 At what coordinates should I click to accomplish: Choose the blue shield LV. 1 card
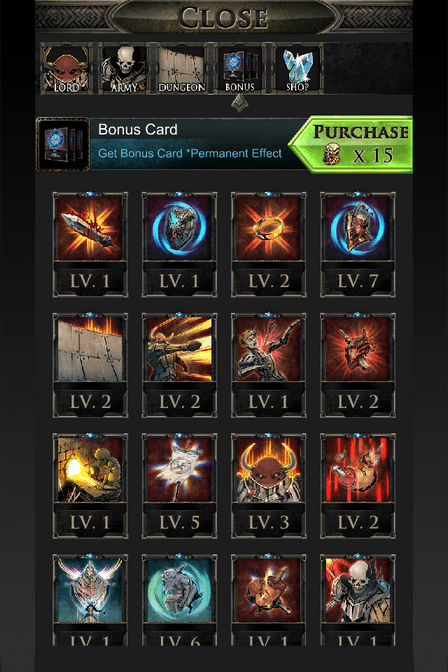point(179,244)
